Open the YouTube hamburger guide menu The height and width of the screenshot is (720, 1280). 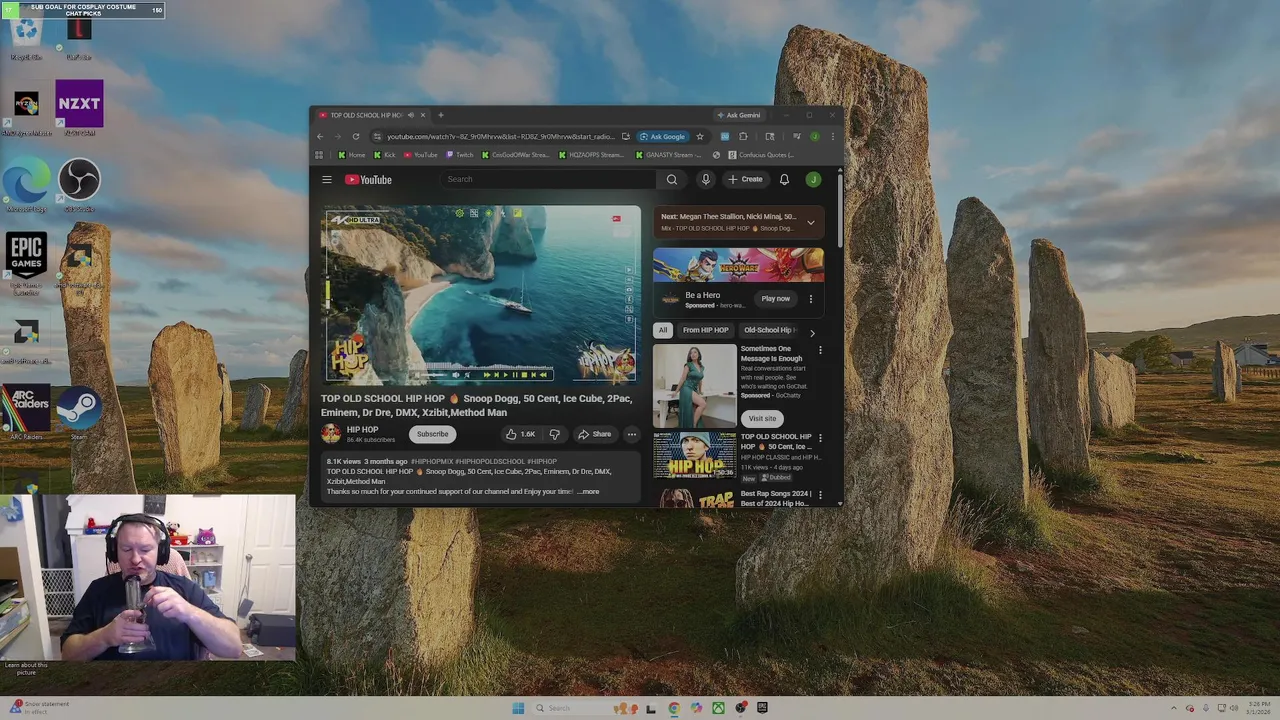click(327, 180)
